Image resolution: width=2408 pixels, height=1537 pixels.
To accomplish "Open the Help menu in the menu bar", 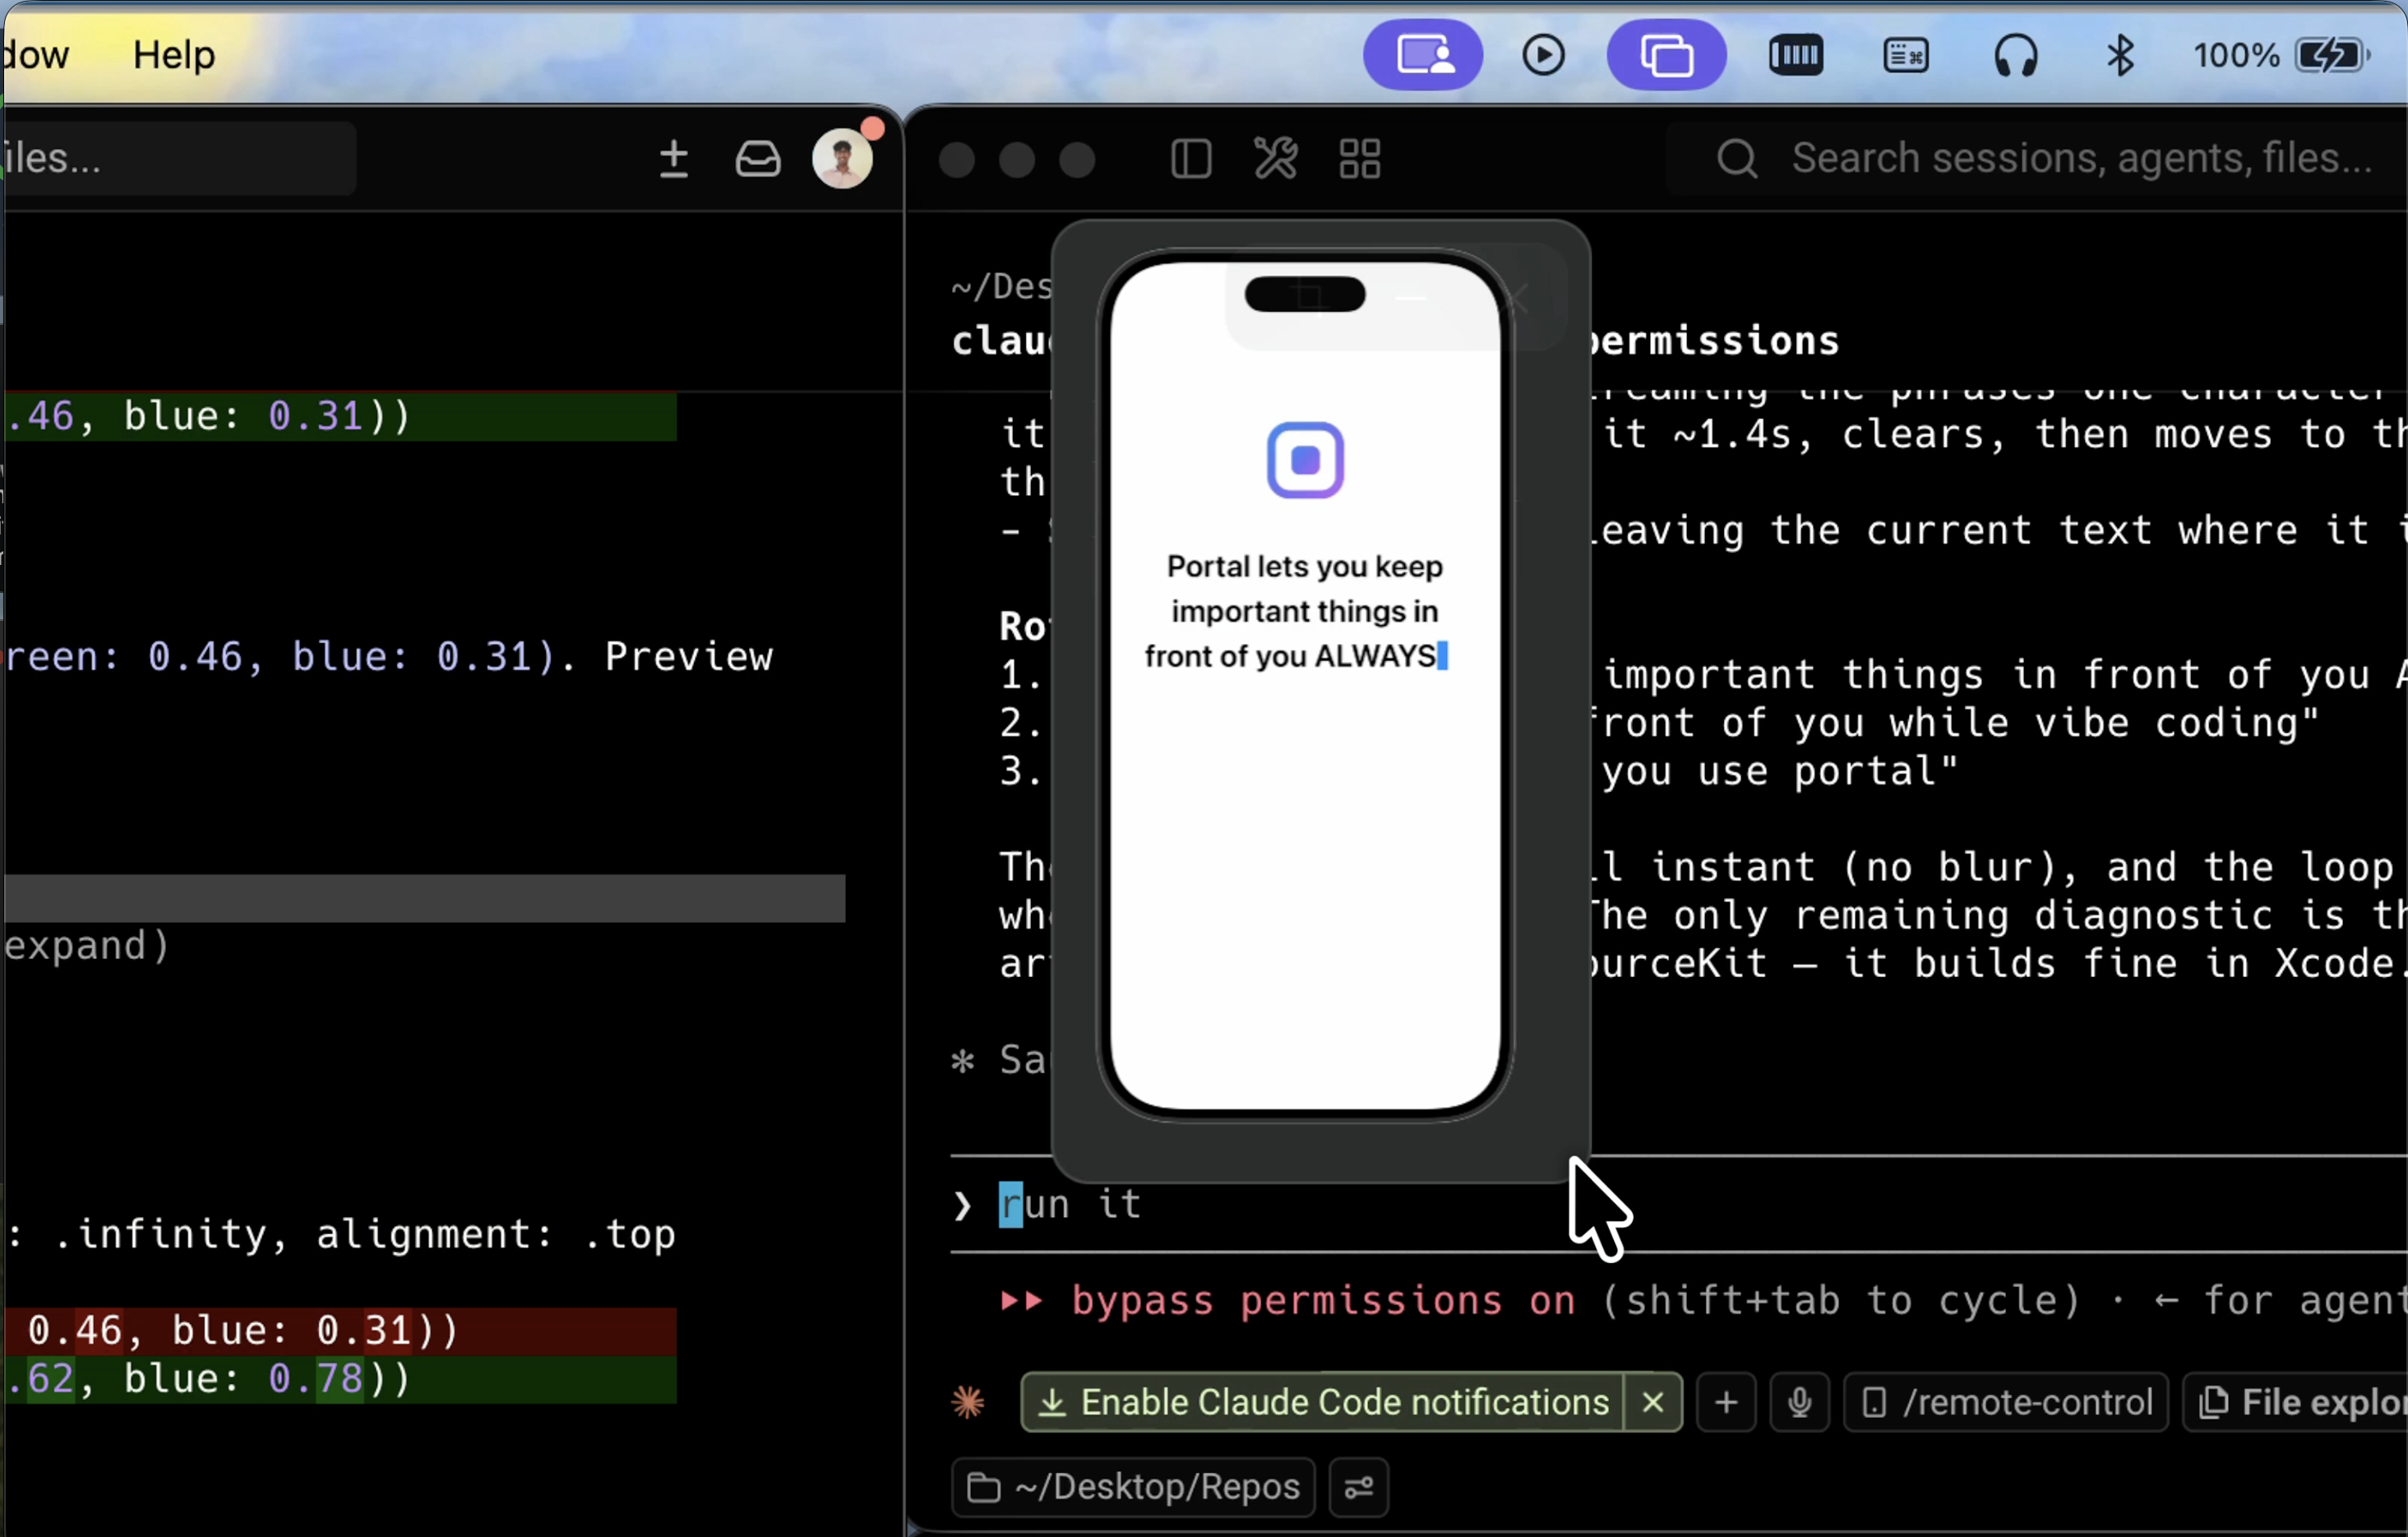I will click(174, 54).
